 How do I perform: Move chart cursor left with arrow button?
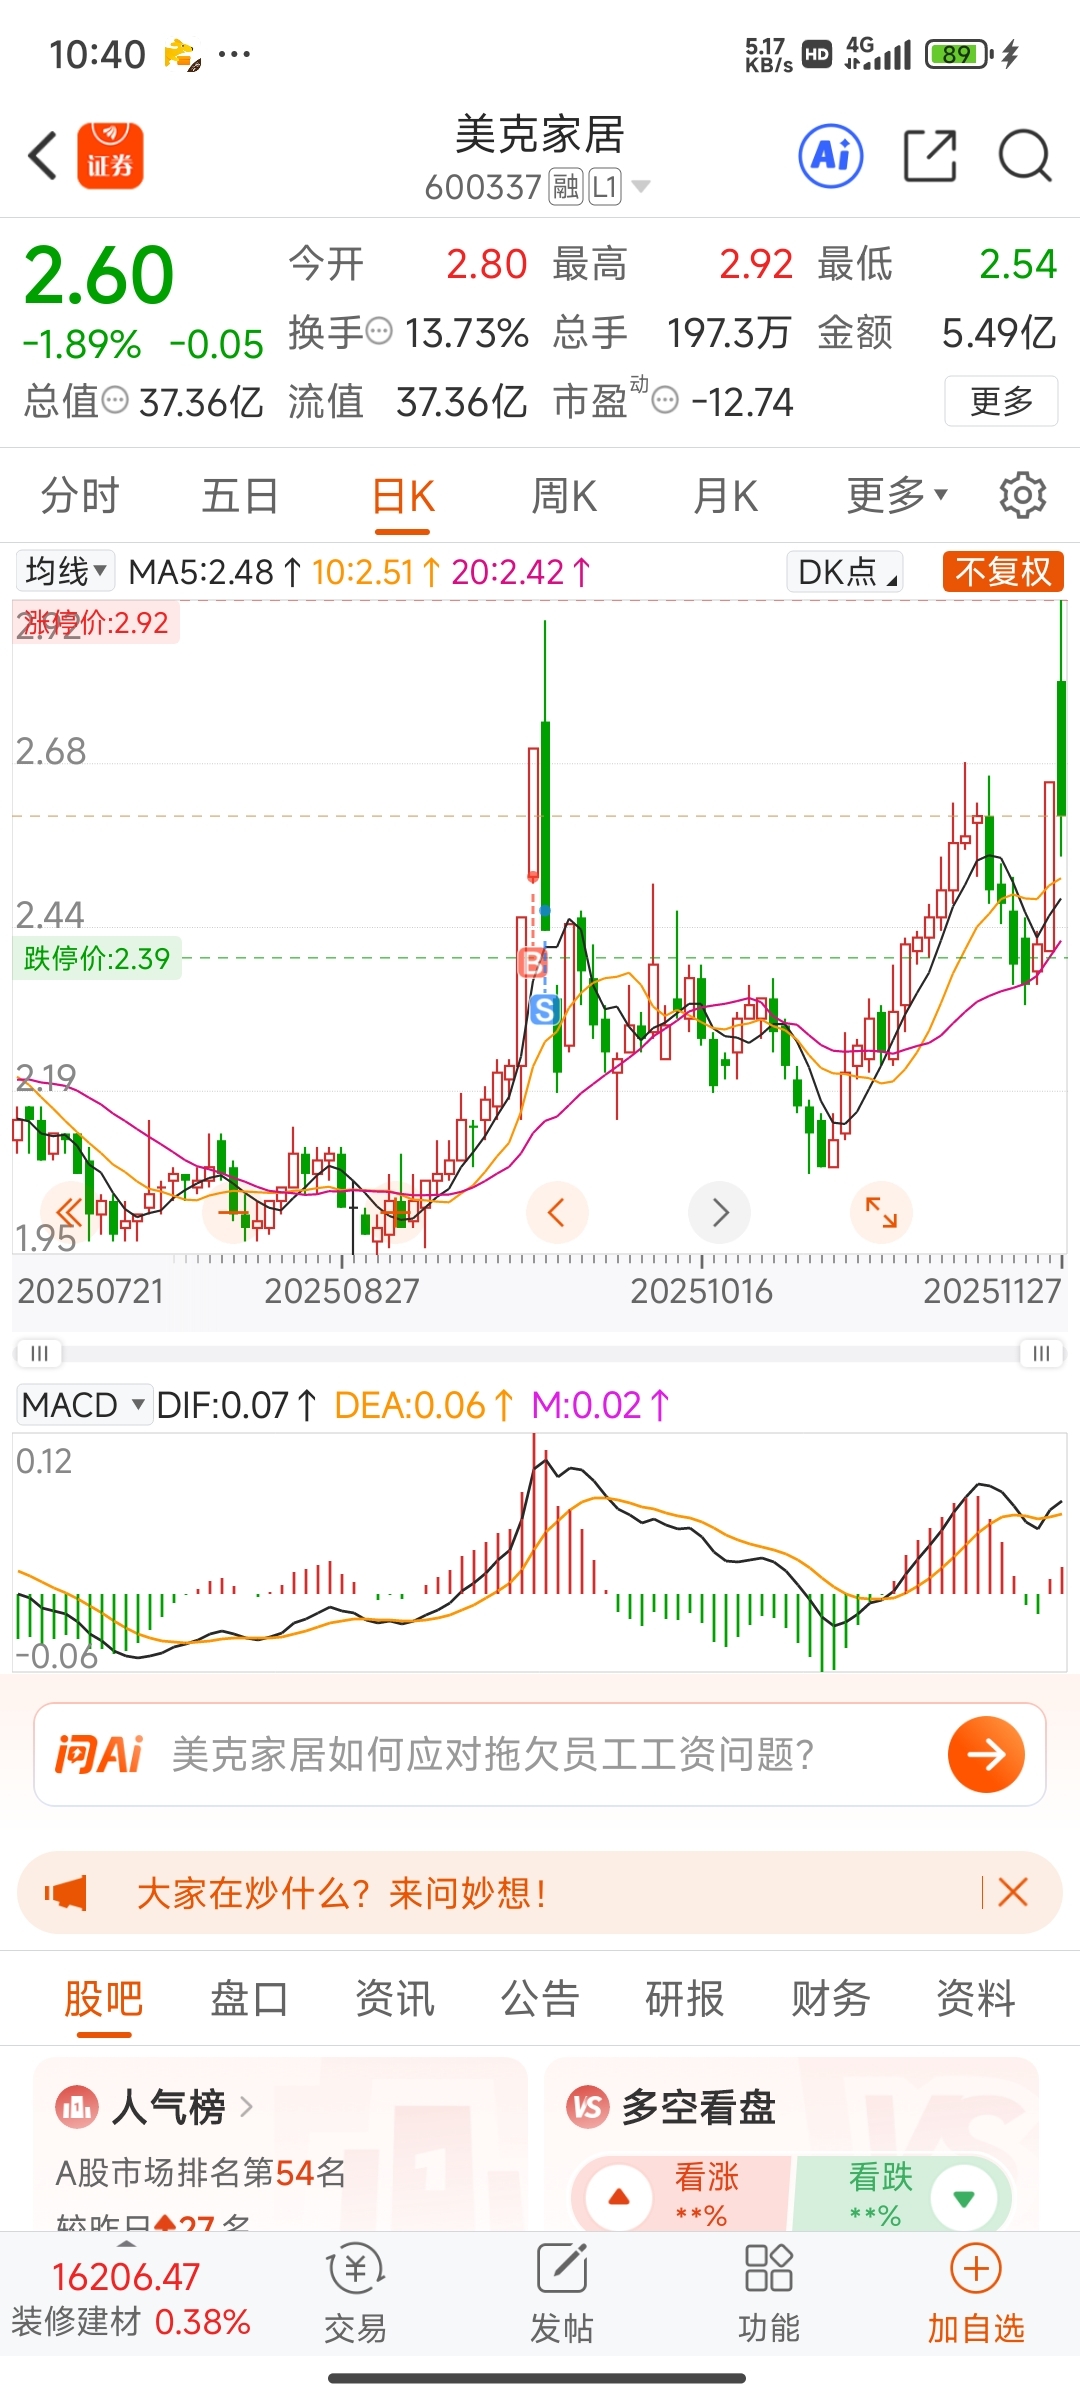click(x=557, y=1213)
